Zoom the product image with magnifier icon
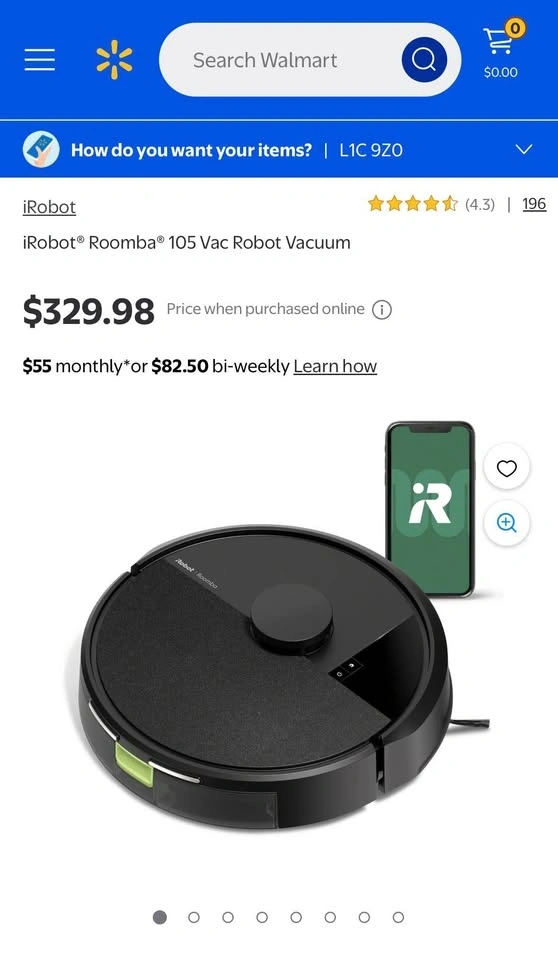 [507, 523]
